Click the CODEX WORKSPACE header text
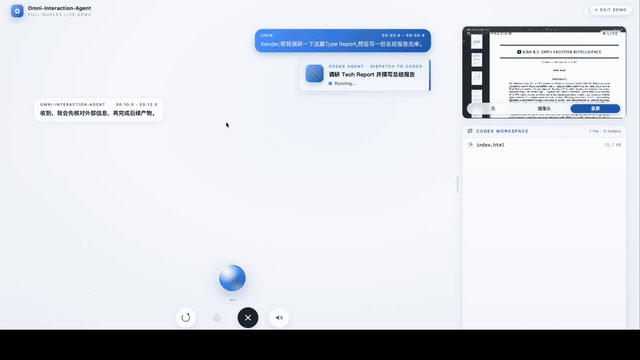 point(502,131)
